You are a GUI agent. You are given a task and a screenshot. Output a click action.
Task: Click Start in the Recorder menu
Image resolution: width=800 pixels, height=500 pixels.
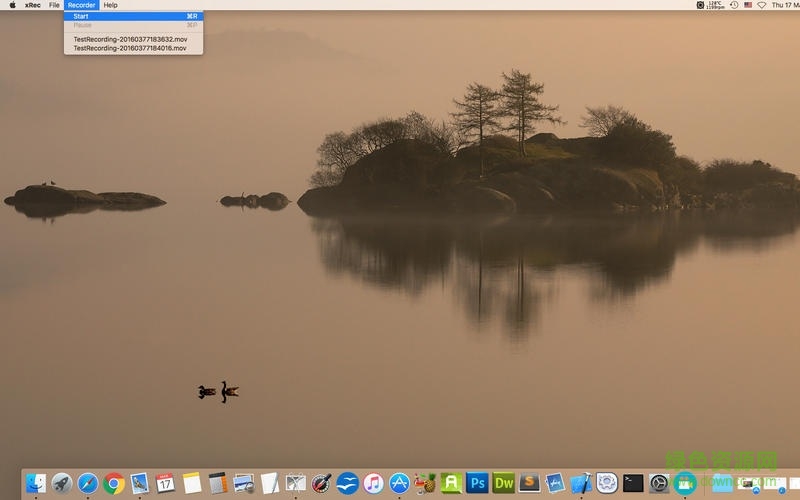pyautogui.click(x=82, y=16)
